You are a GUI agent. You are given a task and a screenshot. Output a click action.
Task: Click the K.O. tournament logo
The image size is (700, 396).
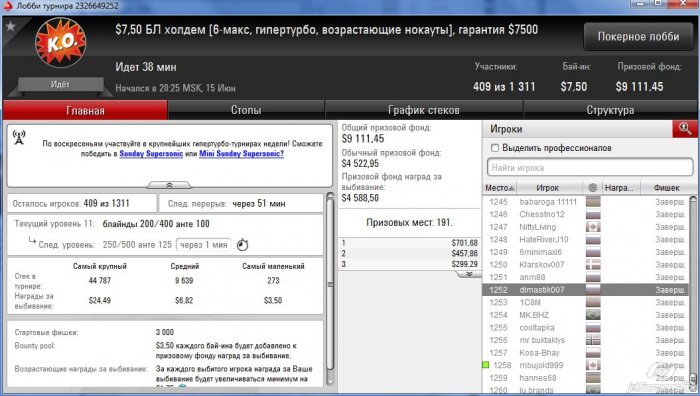click(61, 42)
